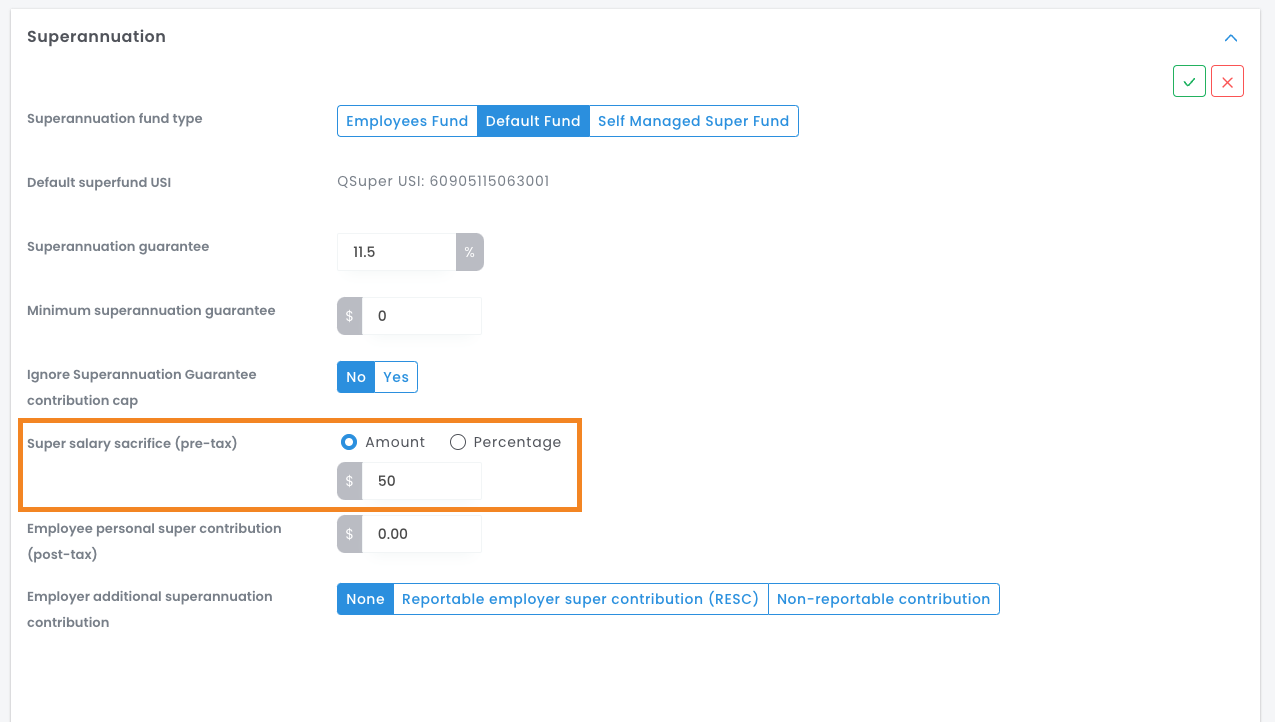
Task: Select the Percentage radio button
Action: [458, 442]
